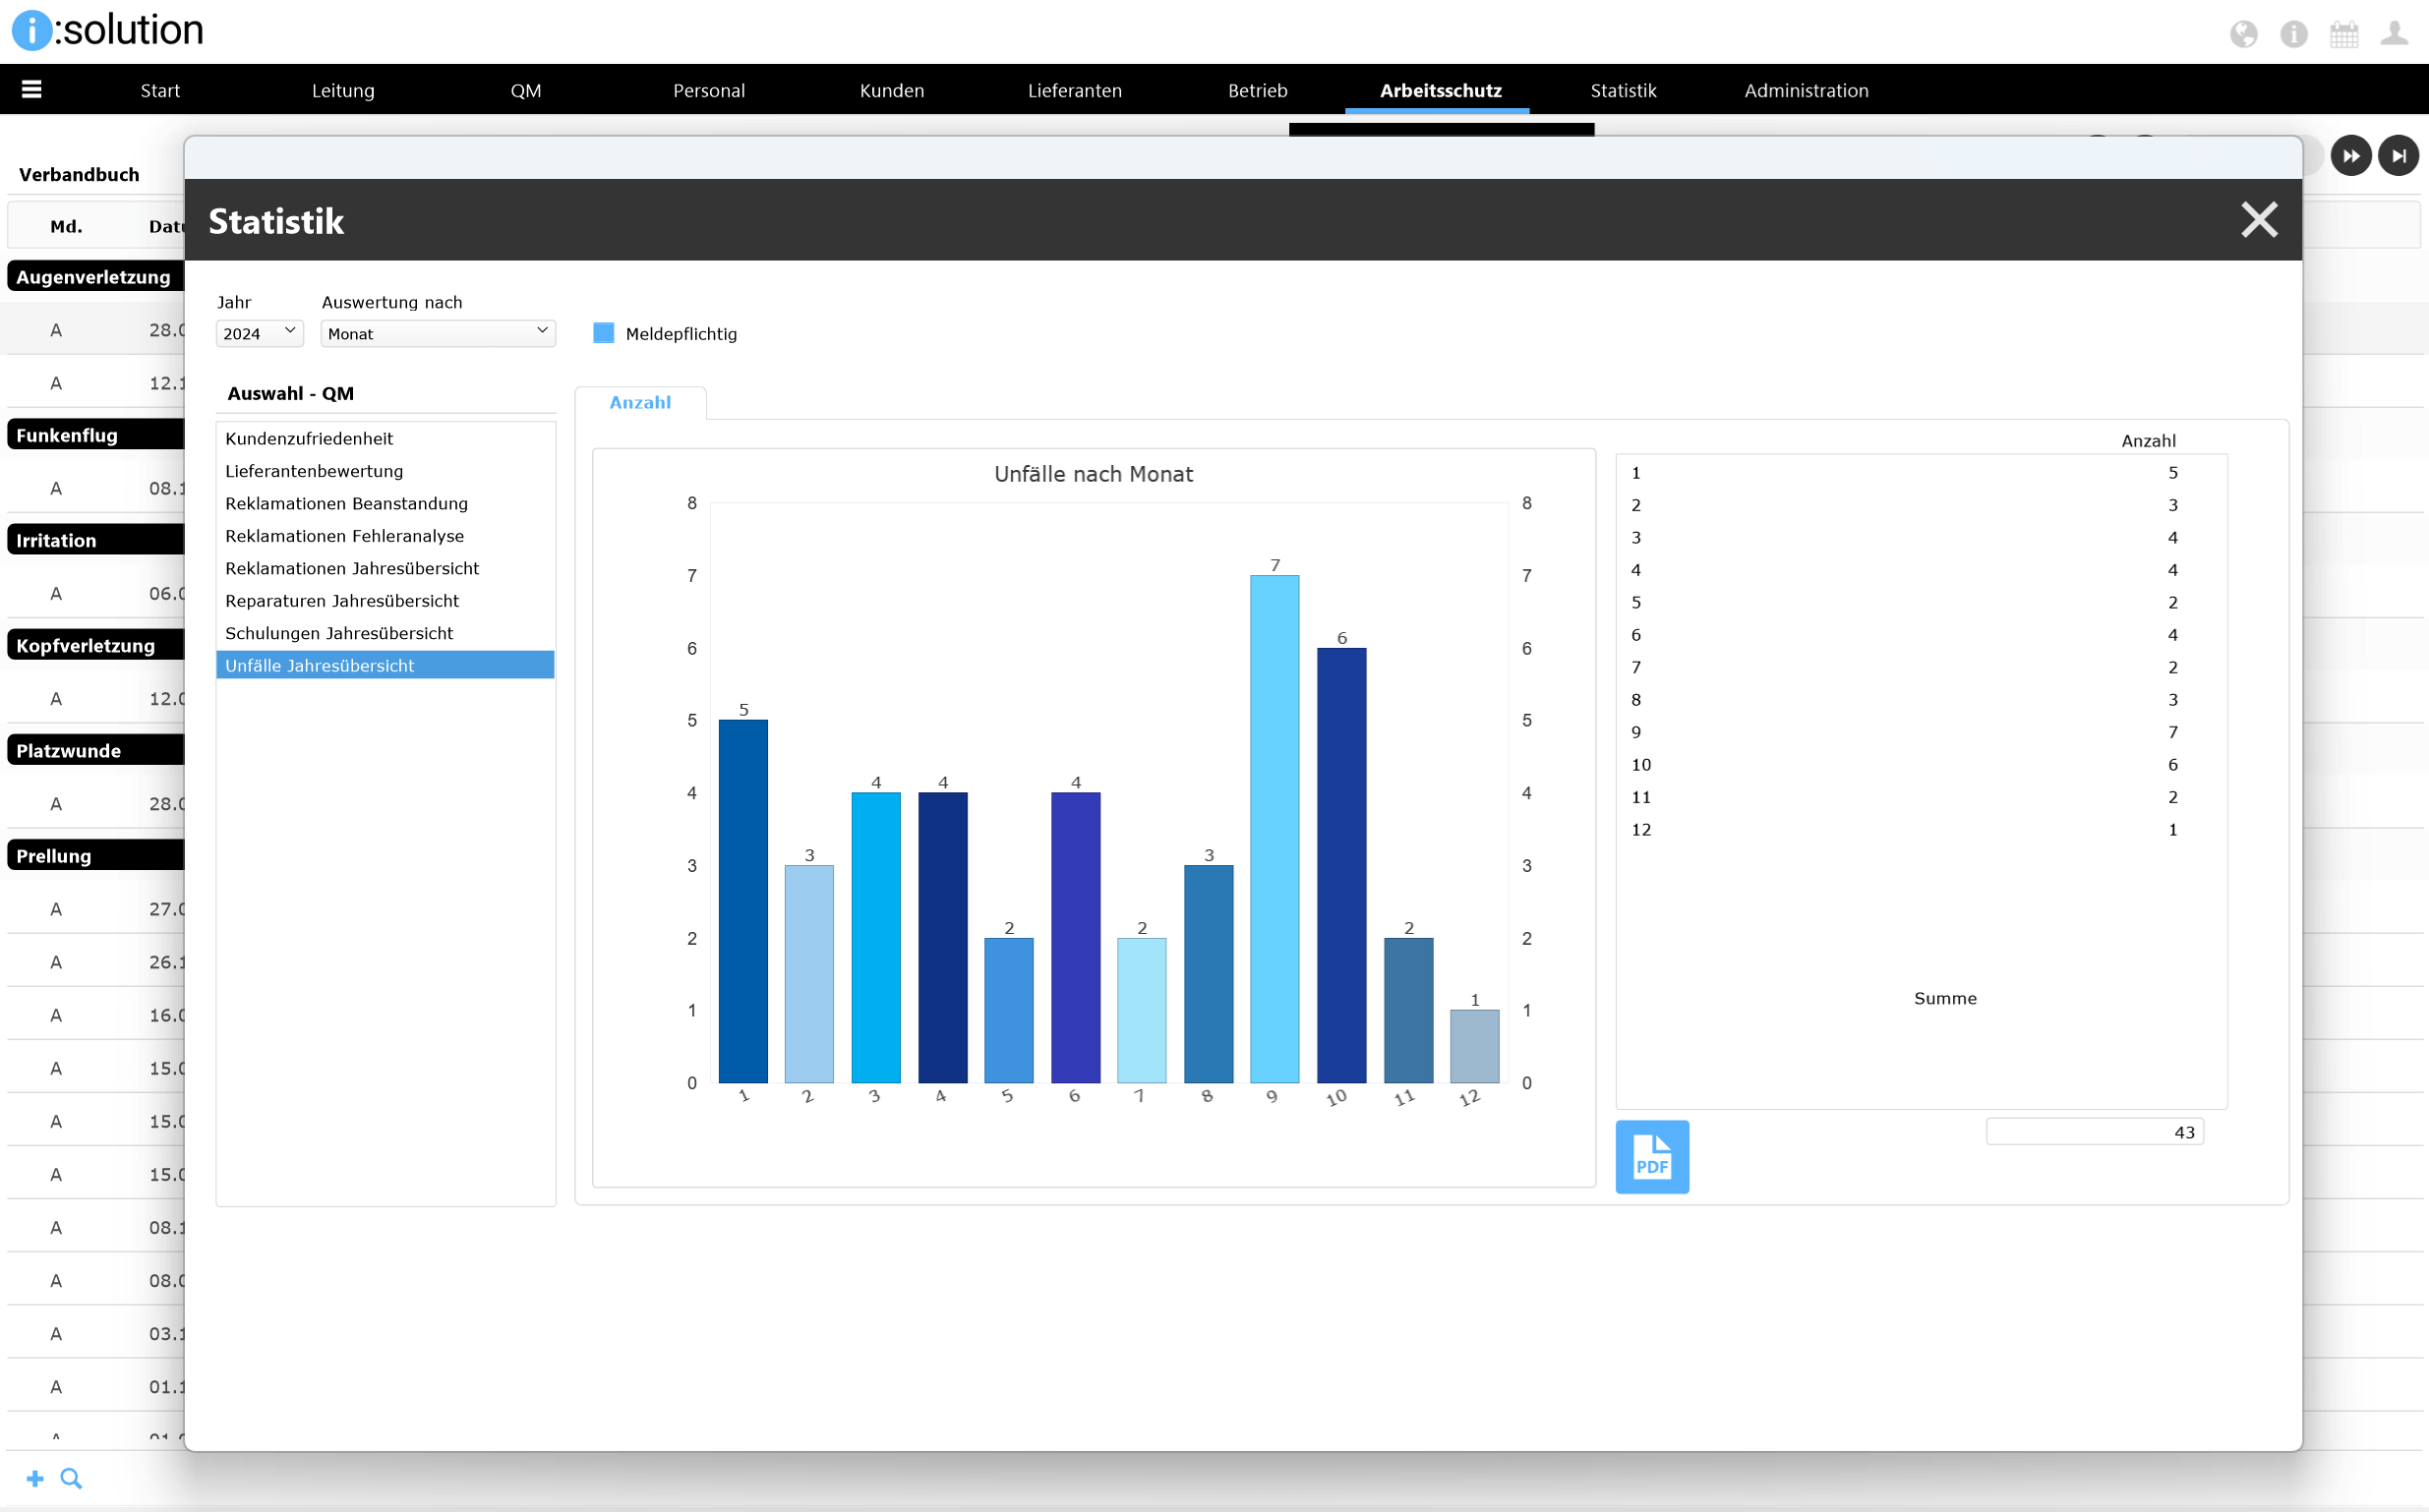
Task: Toggle the Meldepflichtig checkbox
Action: coord(603,333)
